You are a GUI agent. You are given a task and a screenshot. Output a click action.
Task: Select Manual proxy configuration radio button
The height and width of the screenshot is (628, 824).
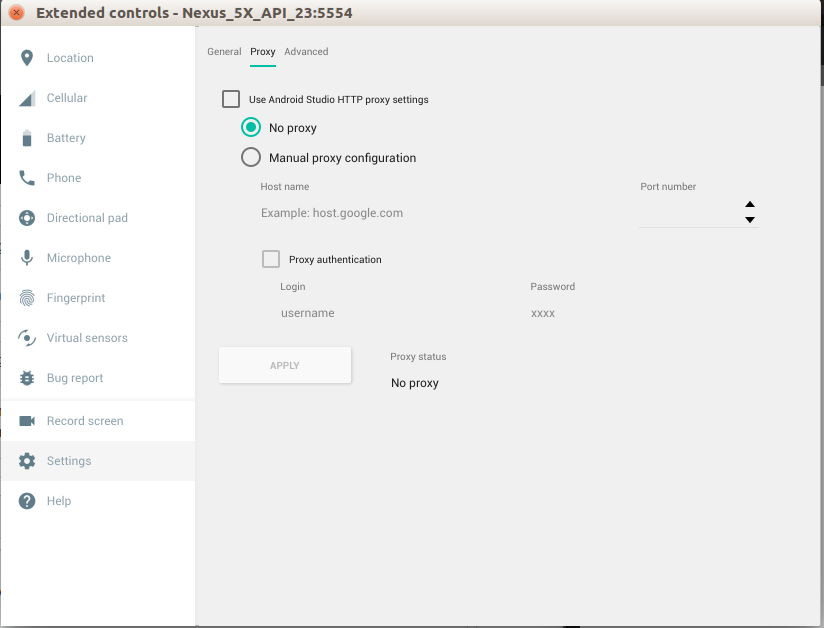tap(251, 157)
